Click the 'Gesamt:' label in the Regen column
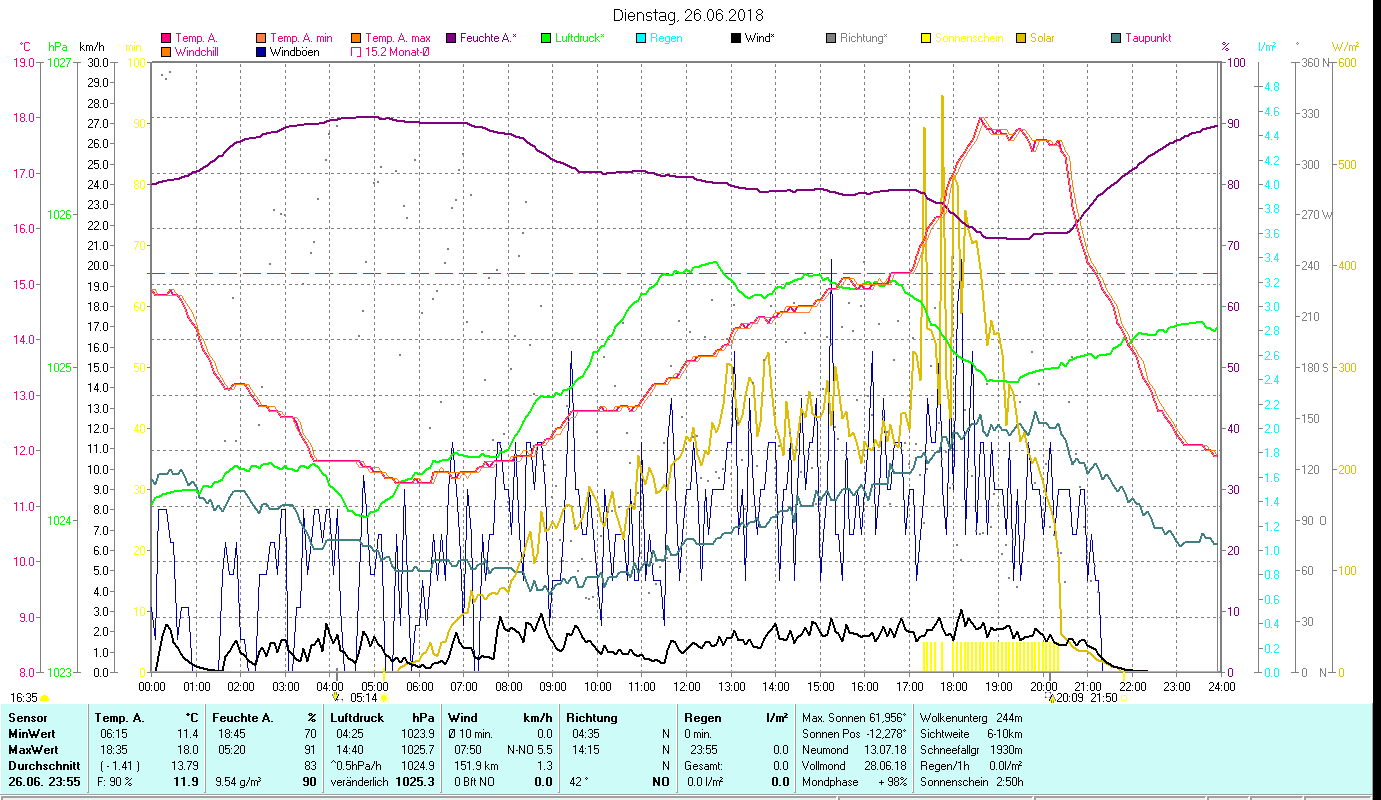The width and height of the screenshot is (1381, 800). pyautogui.click(x=703, y=766)
